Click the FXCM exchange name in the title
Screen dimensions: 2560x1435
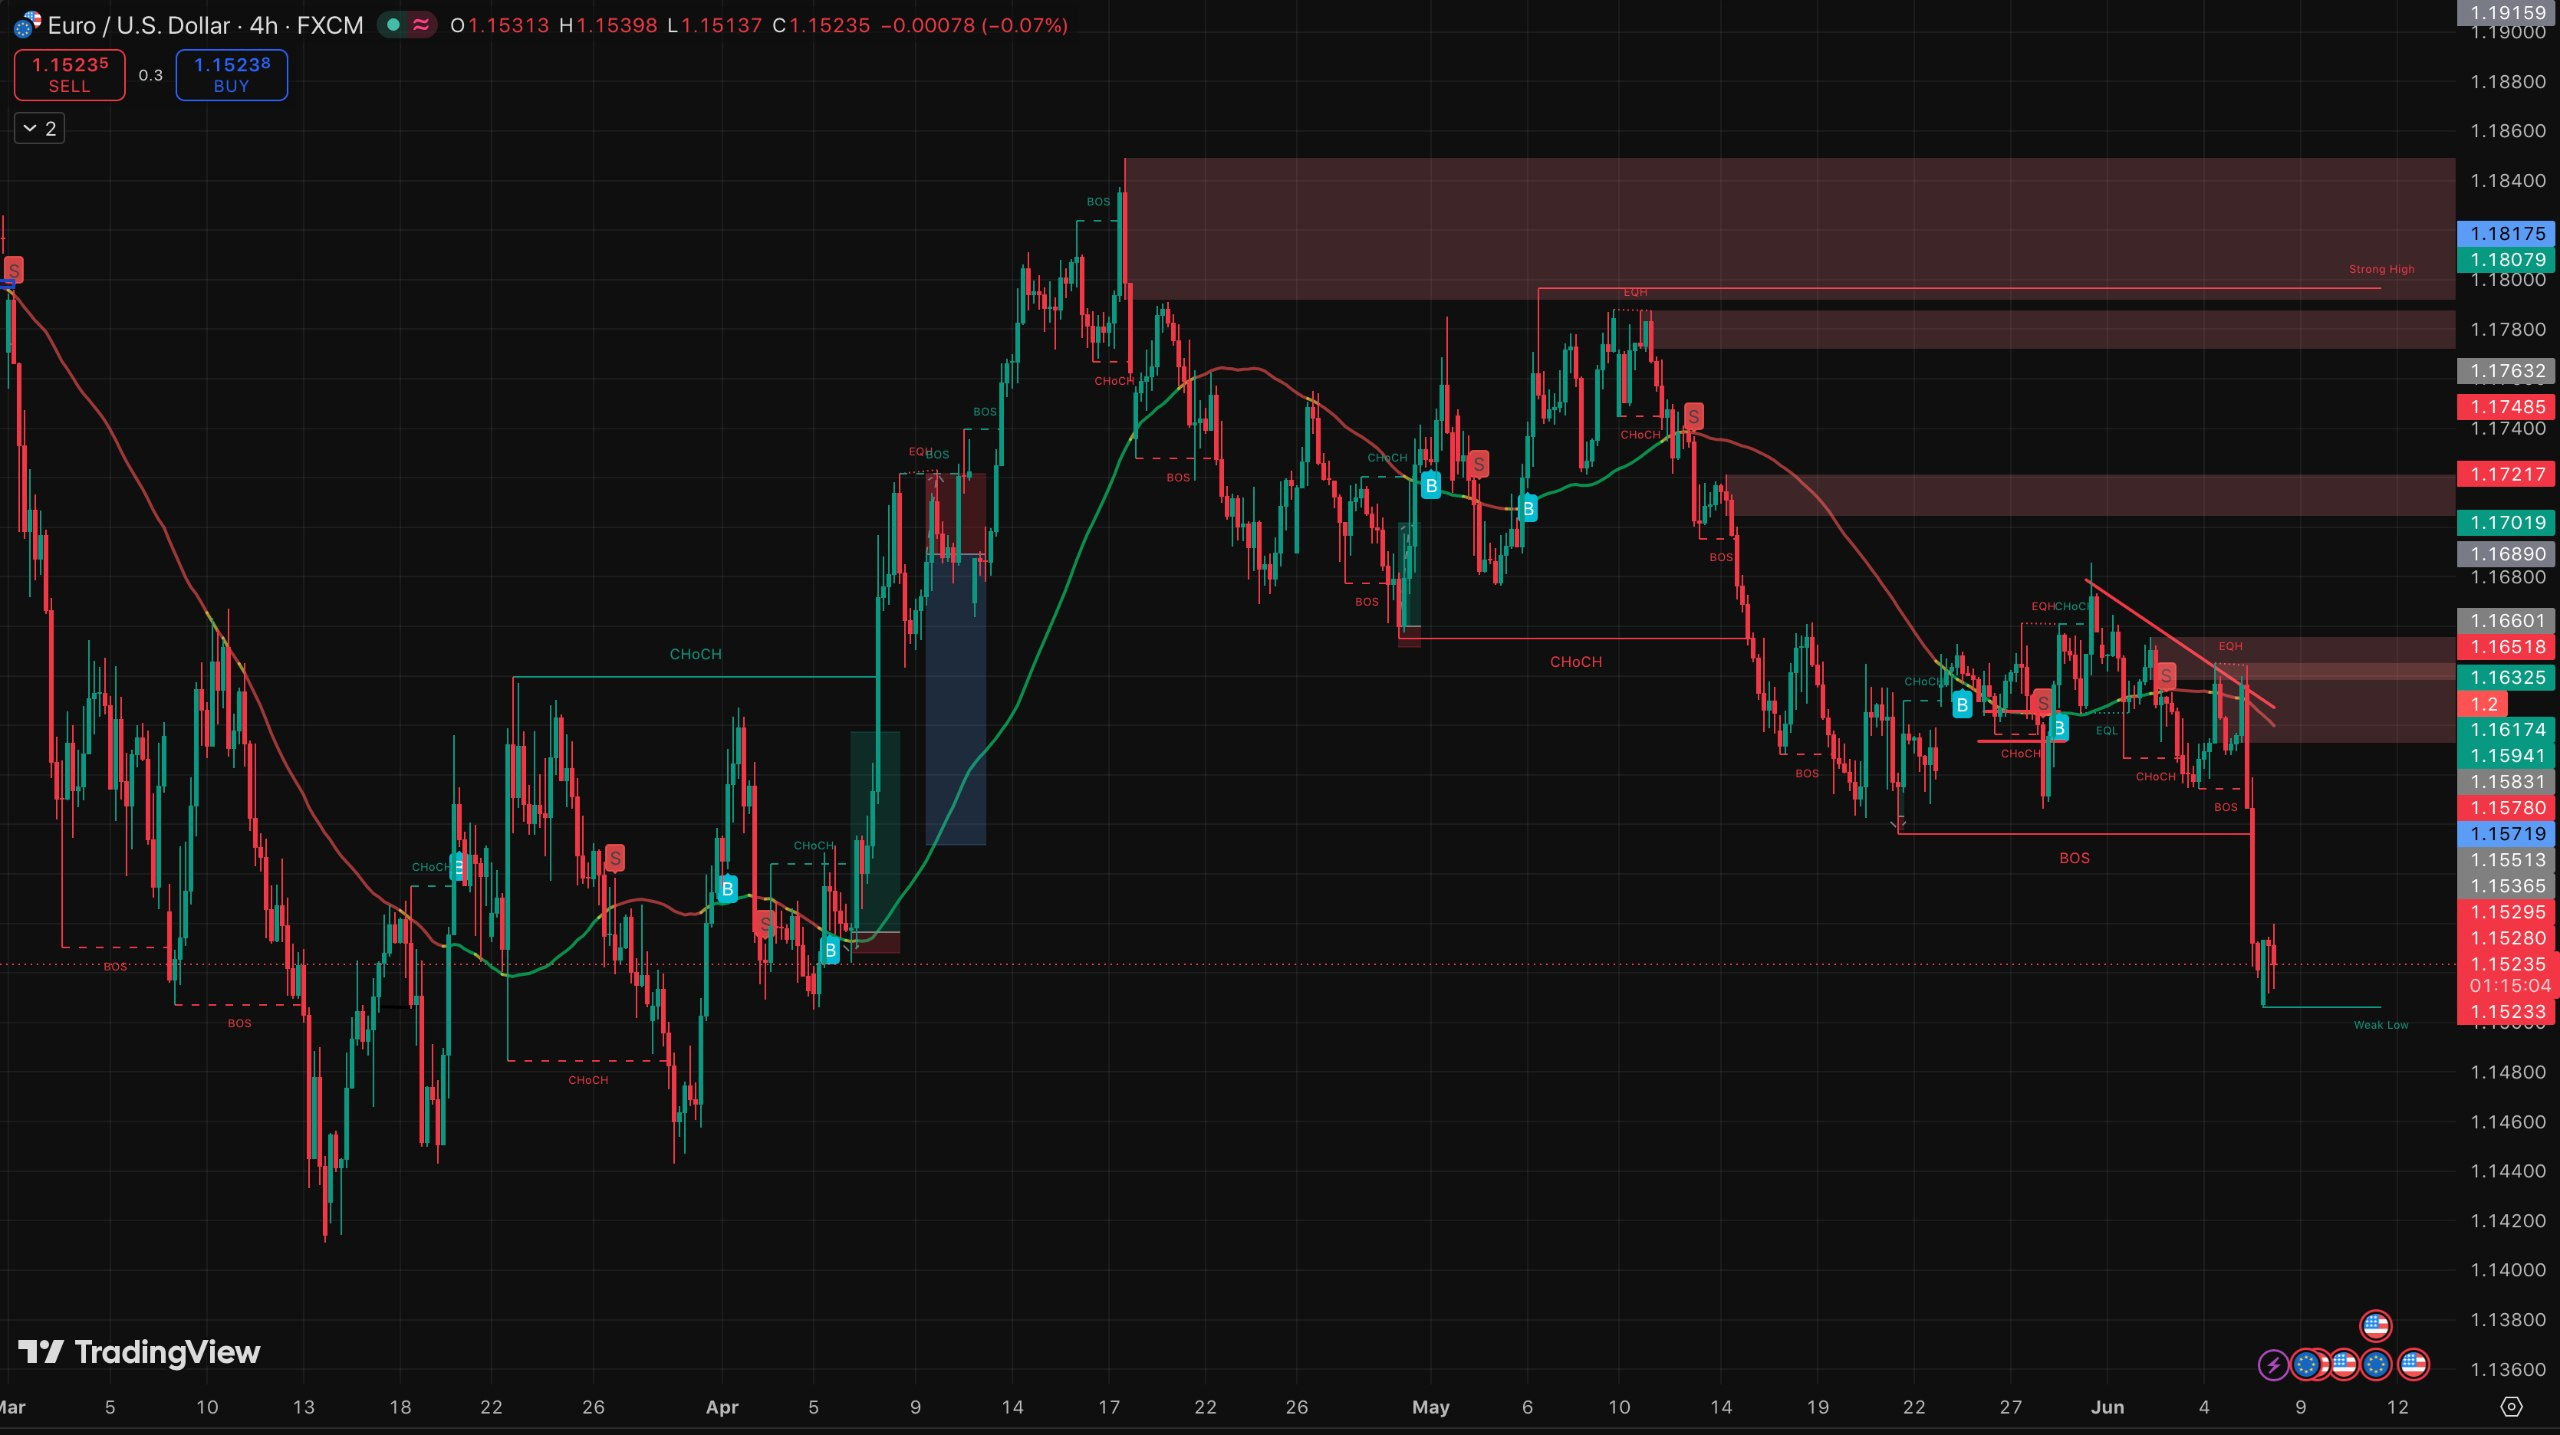[x=330, y=25]
